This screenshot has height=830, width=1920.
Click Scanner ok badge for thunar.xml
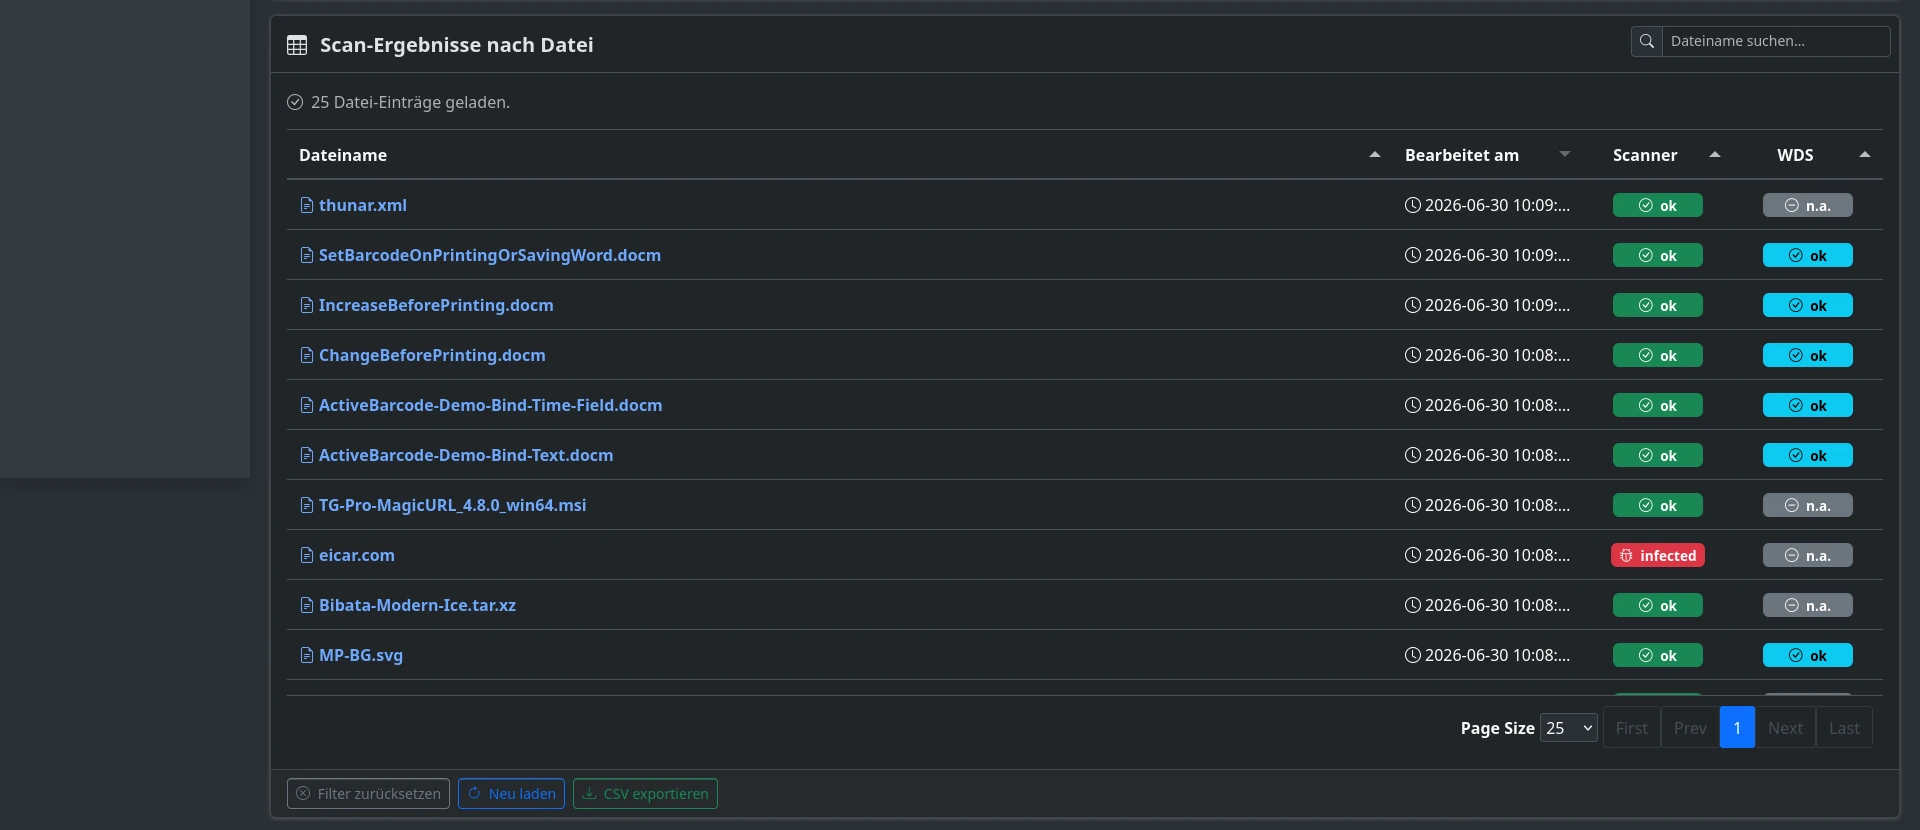pyautogui.click(x=1658, y=205)
